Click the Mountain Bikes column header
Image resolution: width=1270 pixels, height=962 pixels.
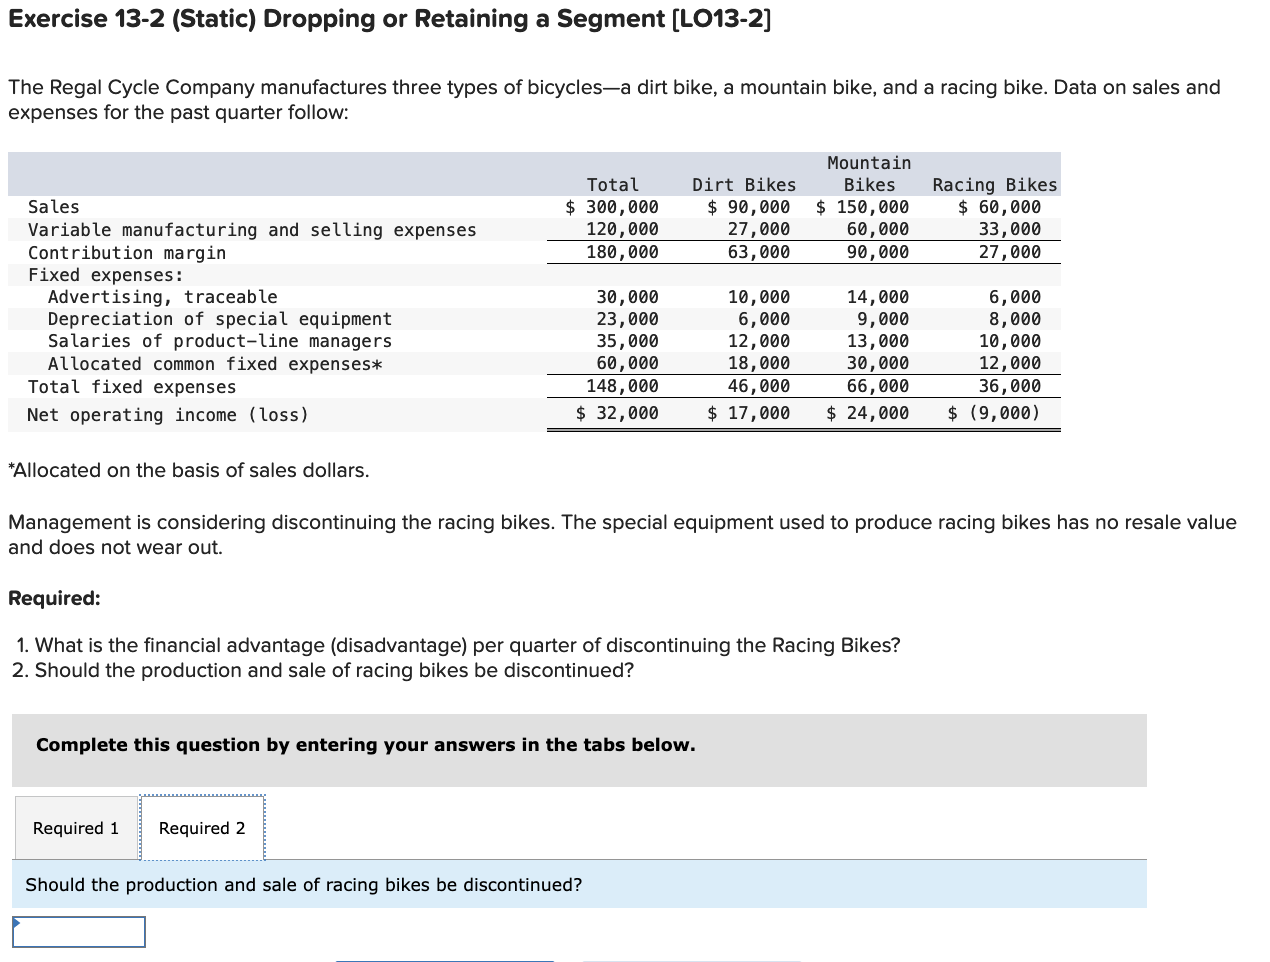coord(868,173)
